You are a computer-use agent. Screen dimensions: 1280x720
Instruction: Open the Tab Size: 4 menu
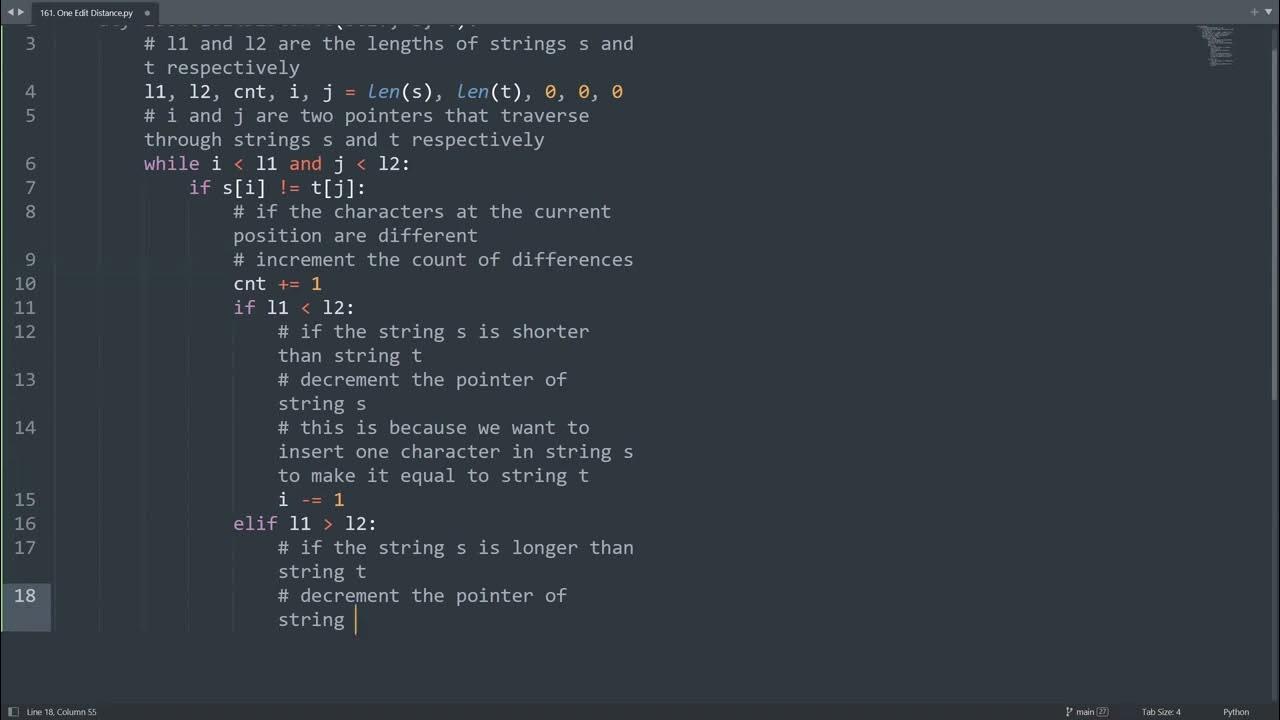coord(1161,712)
